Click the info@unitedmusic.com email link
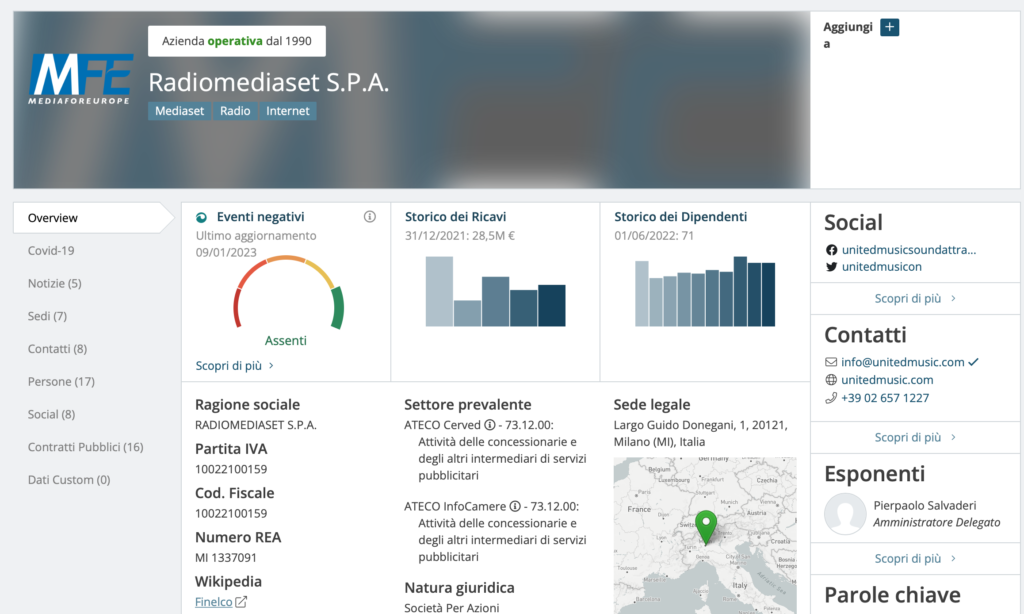The image size is (1024, 614). pos(903,362)
